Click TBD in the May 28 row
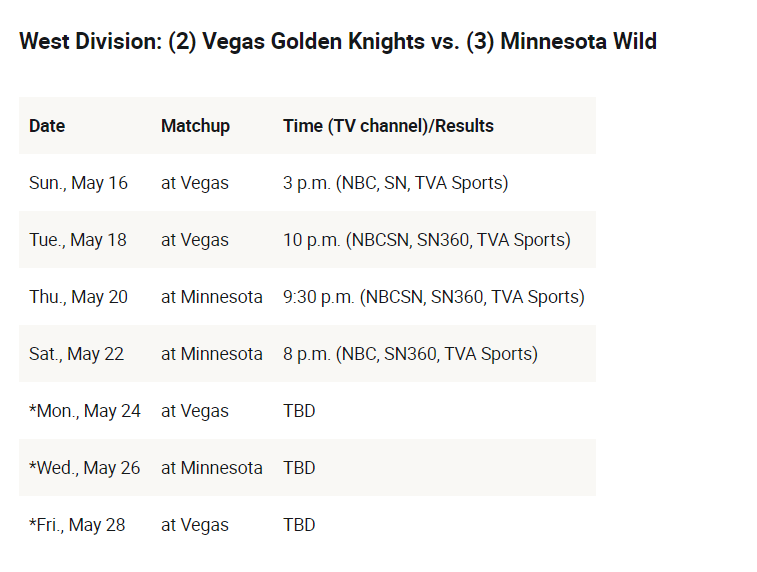The width and height of the screenshot is (757, 572). point(299,525)
